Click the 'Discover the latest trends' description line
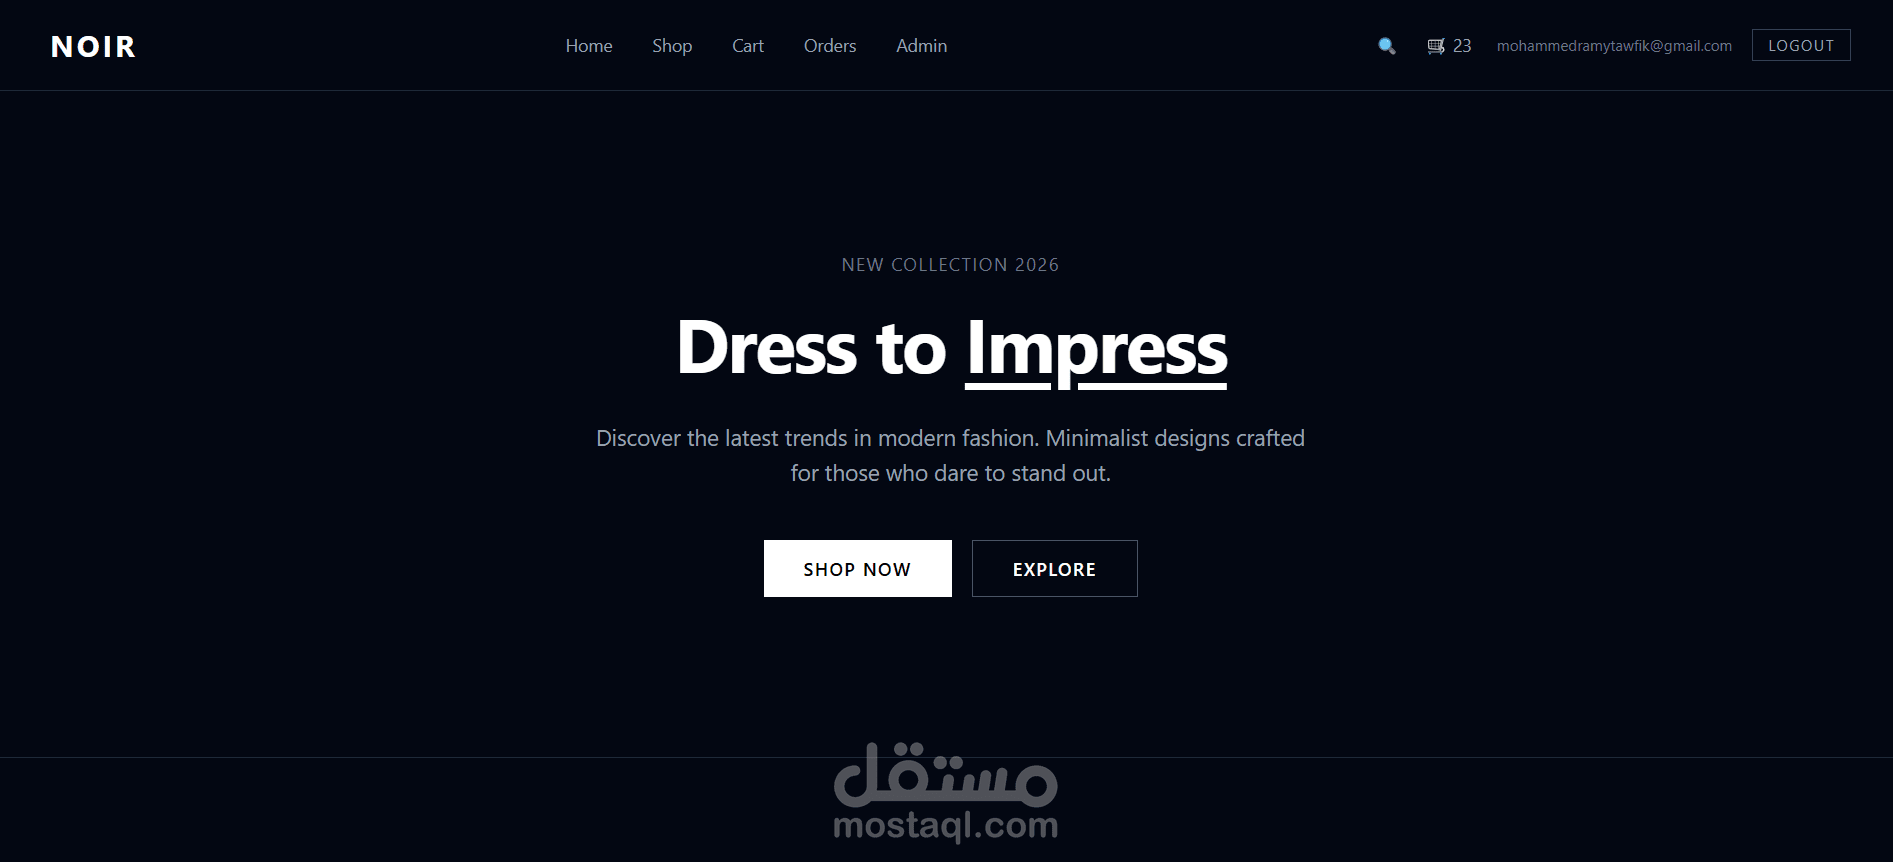Screen dimensions: 1893x862 pyautogui.click(x=950, y=438)
